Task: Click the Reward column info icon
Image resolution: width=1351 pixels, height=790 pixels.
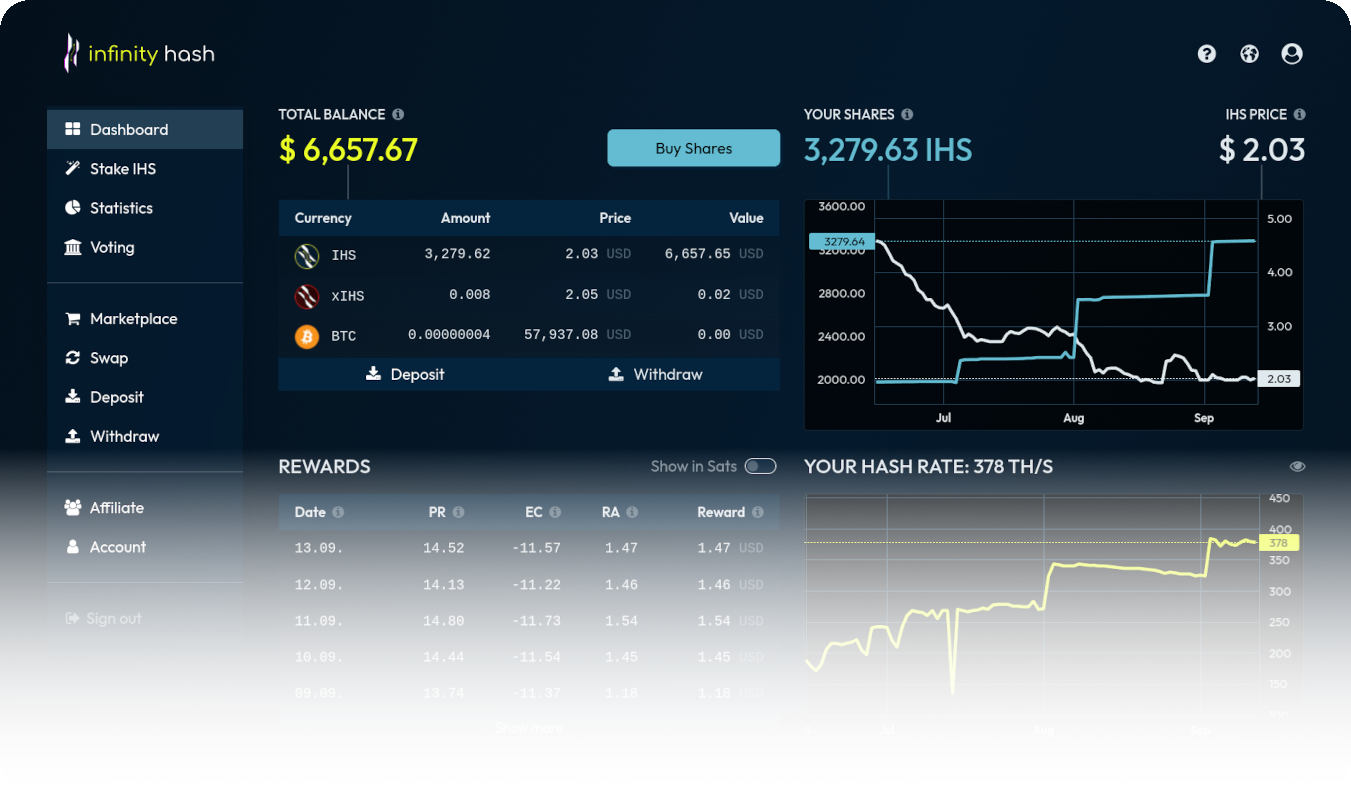Action: click(x=758, y=512)
